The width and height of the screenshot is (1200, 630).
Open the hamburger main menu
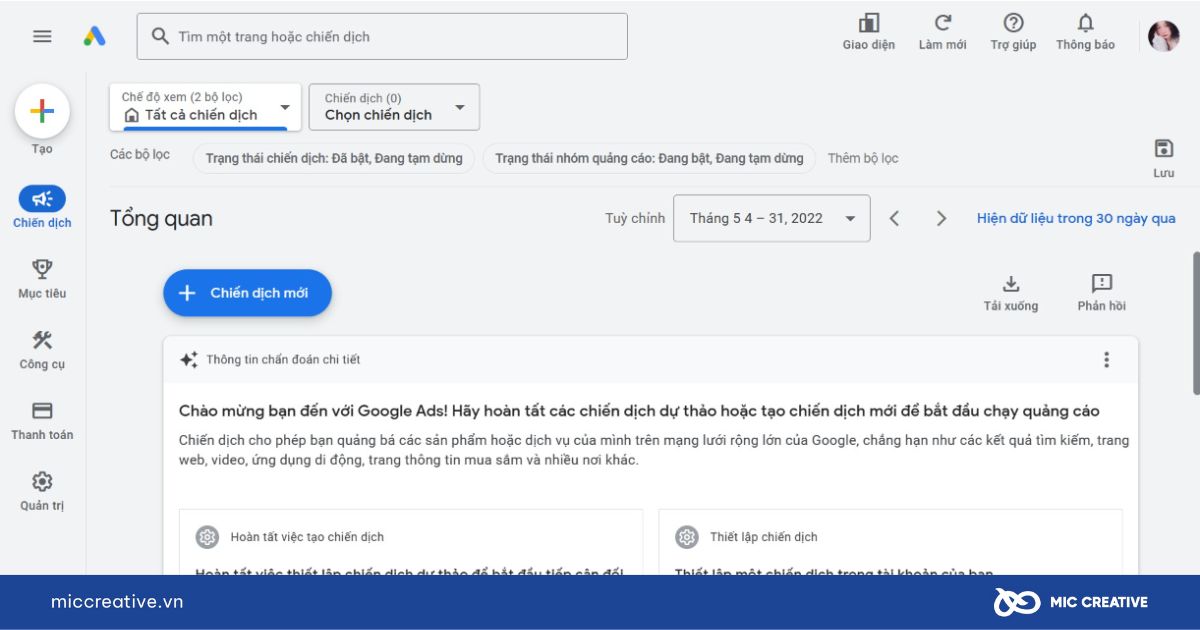pyautogui.click(x=42, y=36)
